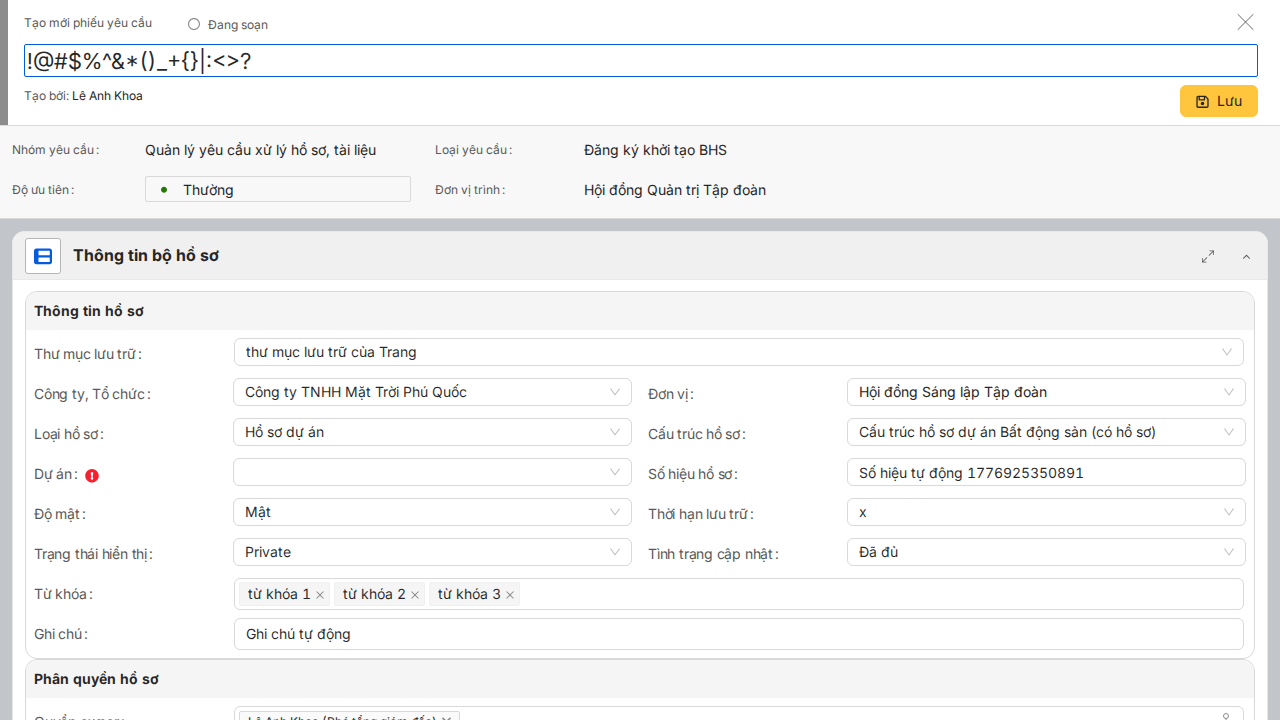Click the red warning icon beside Dự án
This screenshot has width=1280, height=720.
coord(92,476)
